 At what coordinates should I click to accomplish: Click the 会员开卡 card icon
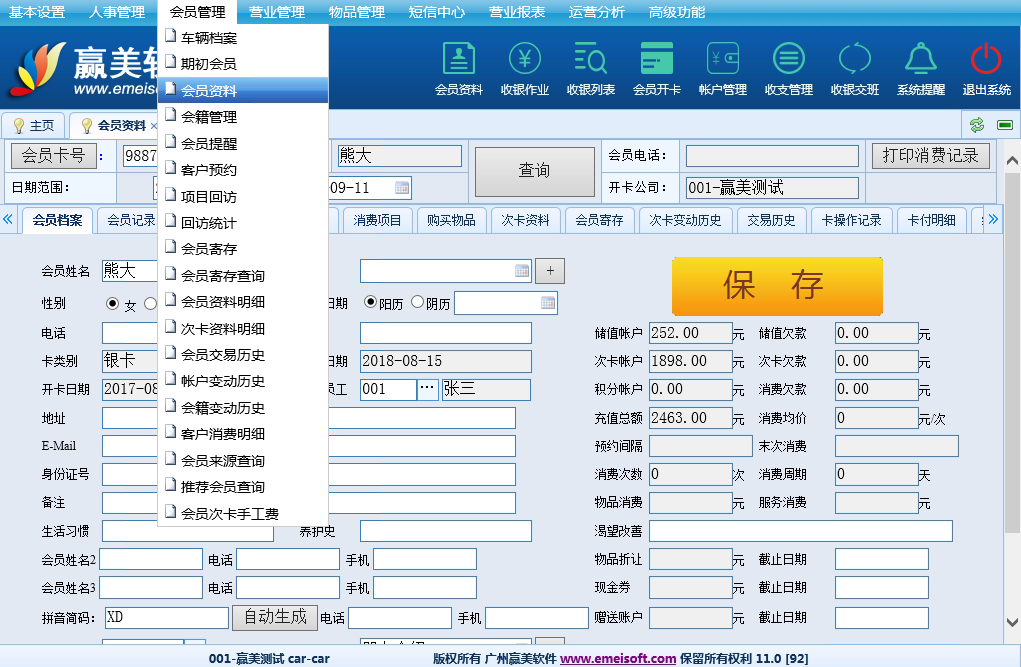(x=656, y=67)
